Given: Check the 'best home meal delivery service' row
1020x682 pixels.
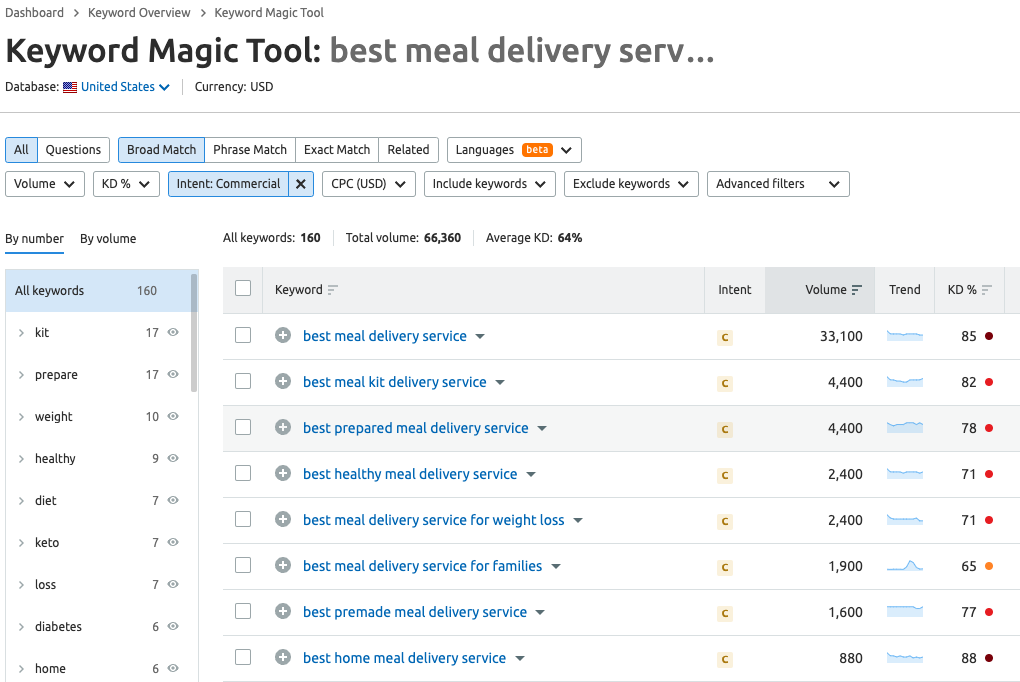Looking at the screenshot, I should [243, 658].
